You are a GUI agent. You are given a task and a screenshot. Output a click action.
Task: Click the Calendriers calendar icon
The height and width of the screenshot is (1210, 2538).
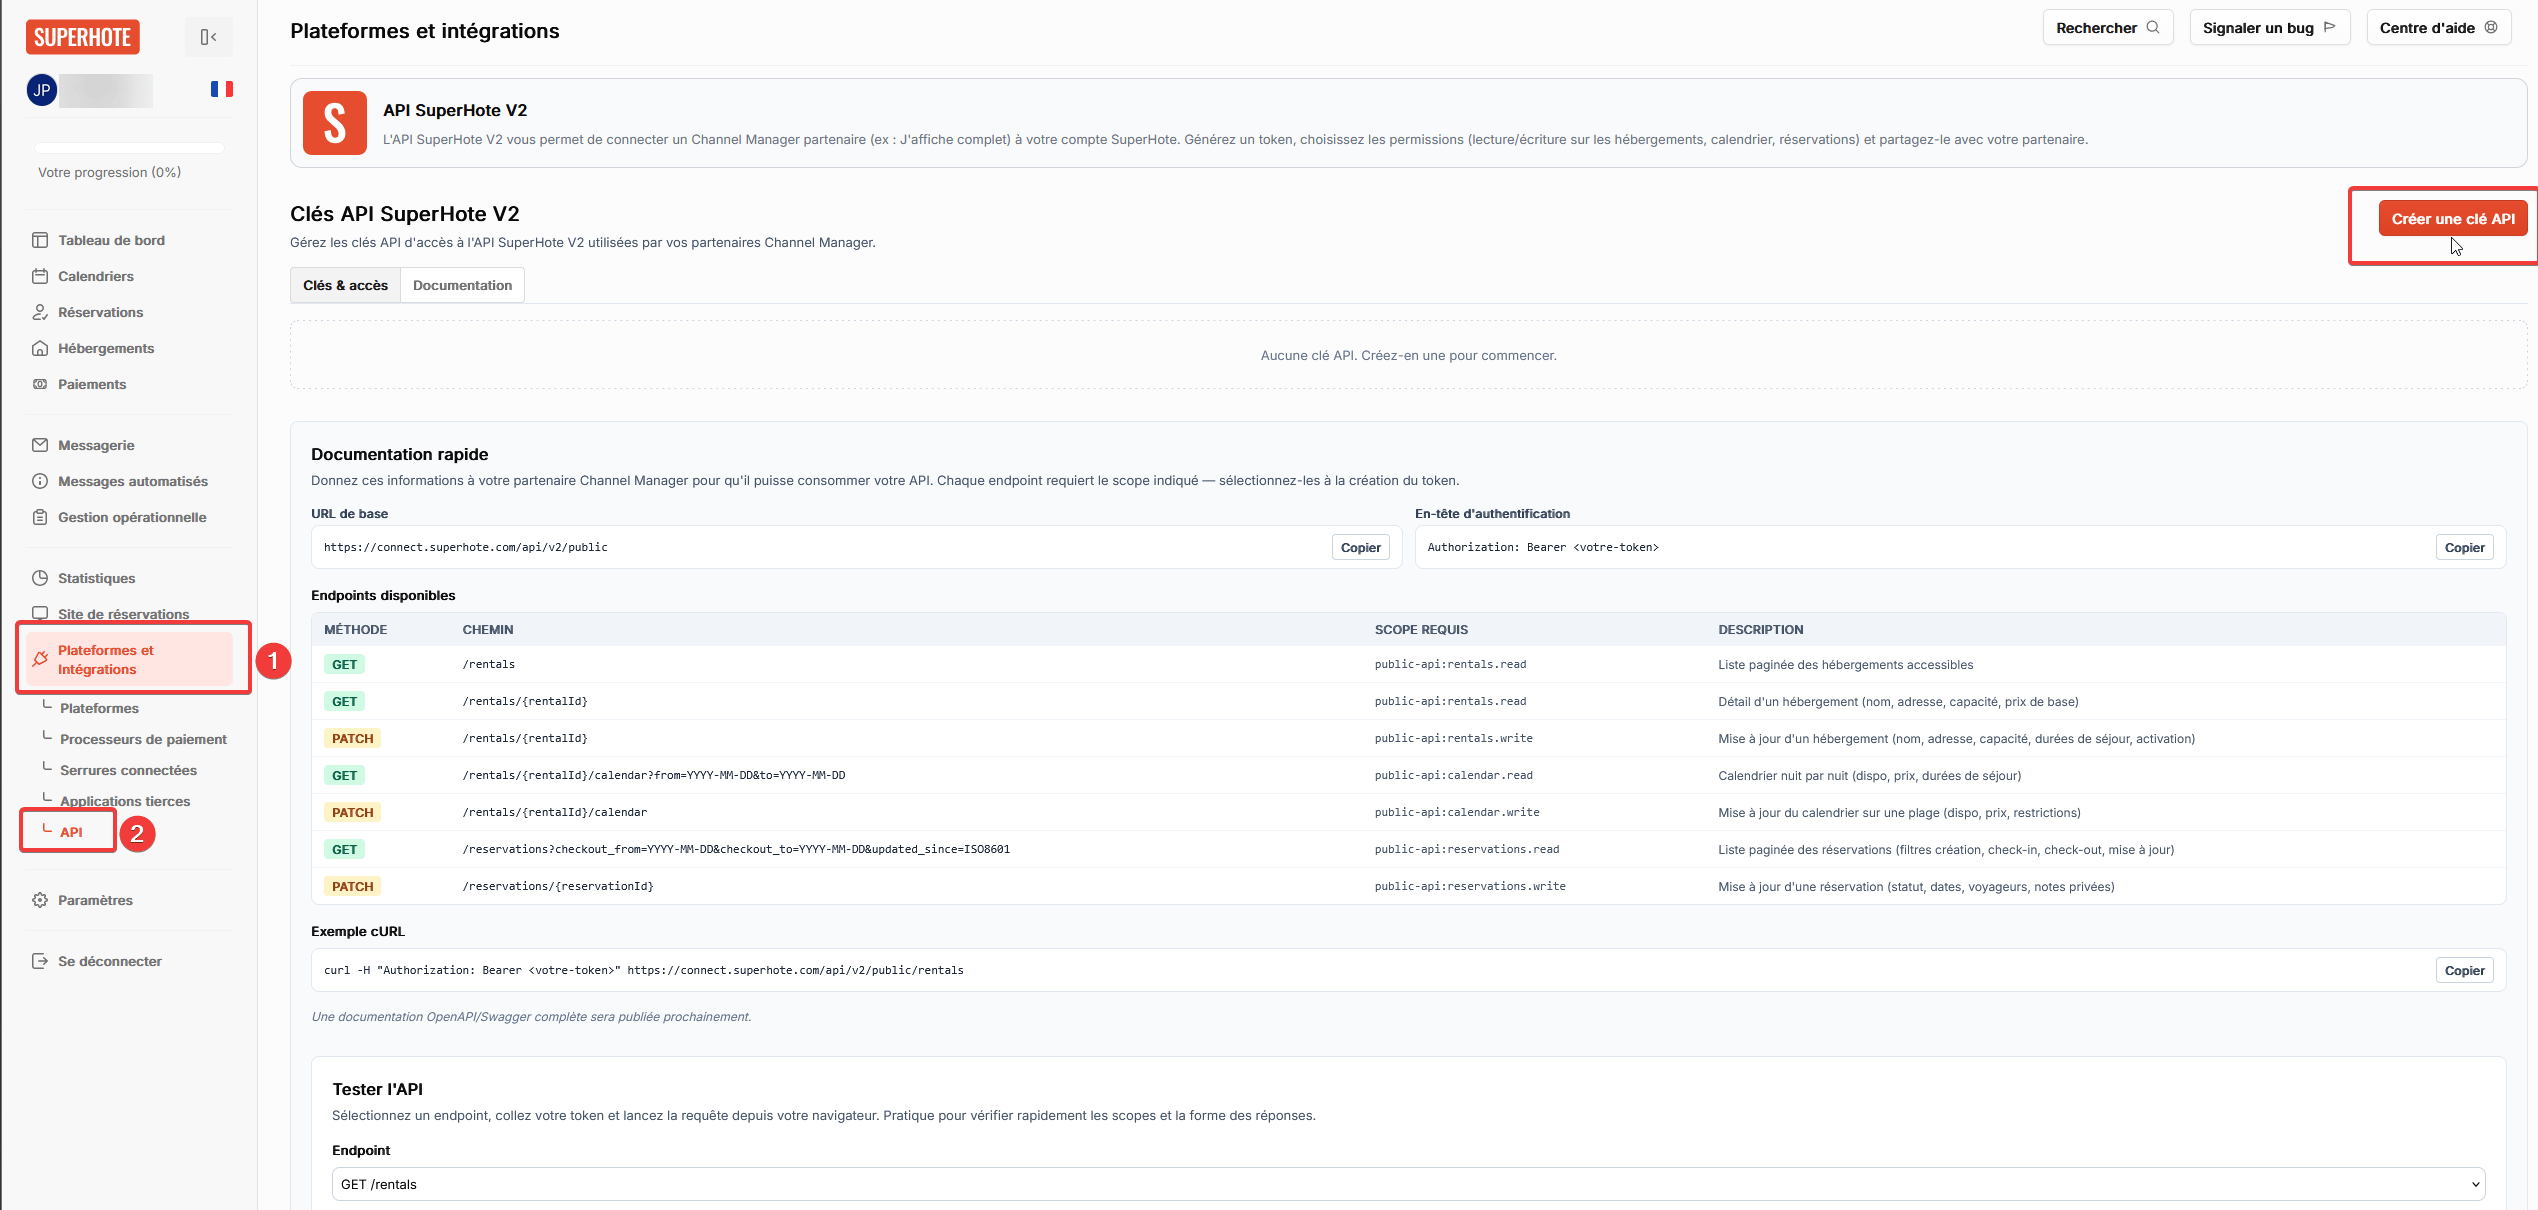(40, 276)
